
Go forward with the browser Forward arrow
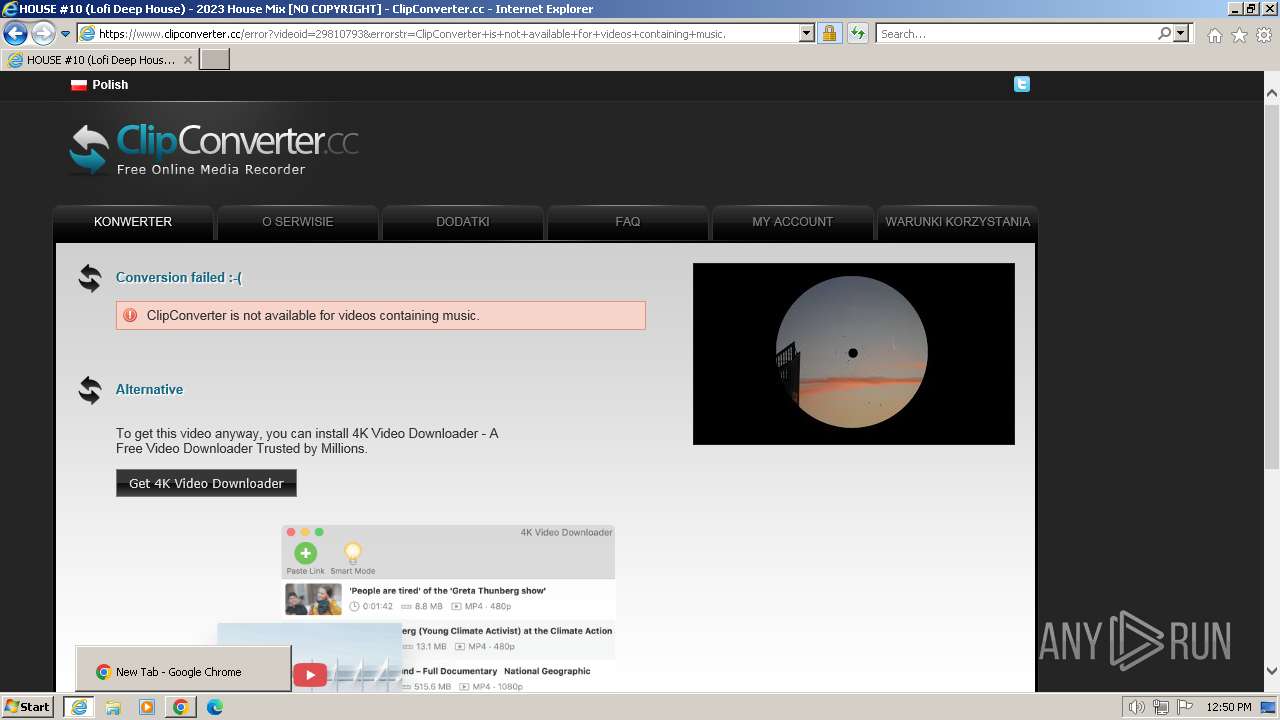click(x=43, y=33)
